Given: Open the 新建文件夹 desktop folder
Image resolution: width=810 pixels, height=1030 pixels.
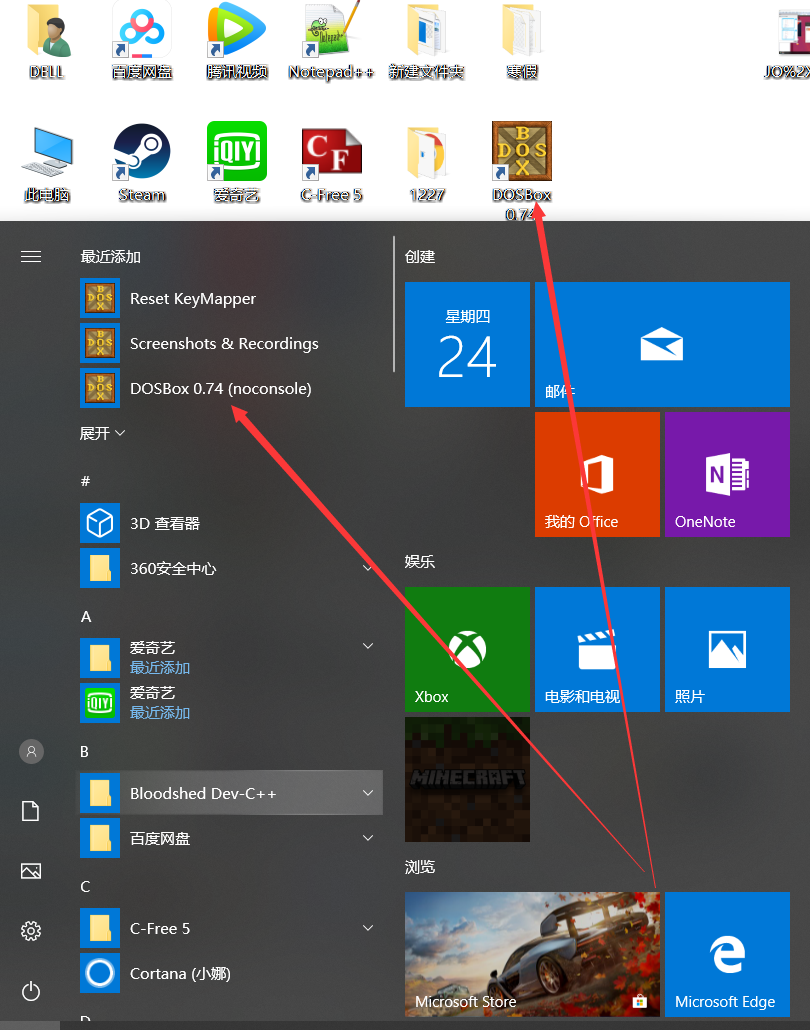Looking at the screenshot, I should [426, 41].
